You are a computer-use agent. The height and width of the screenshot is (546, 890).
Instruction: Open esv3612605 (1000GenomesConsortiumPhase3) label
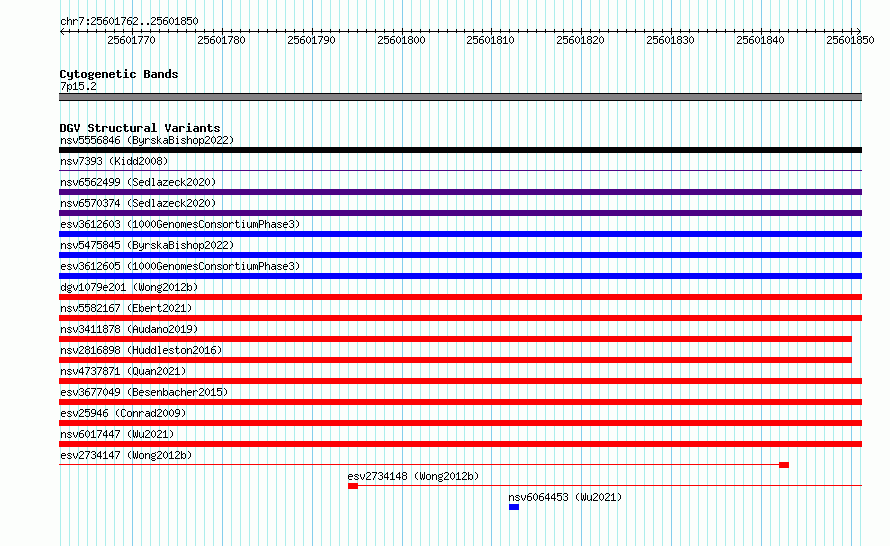coord(180,266)
